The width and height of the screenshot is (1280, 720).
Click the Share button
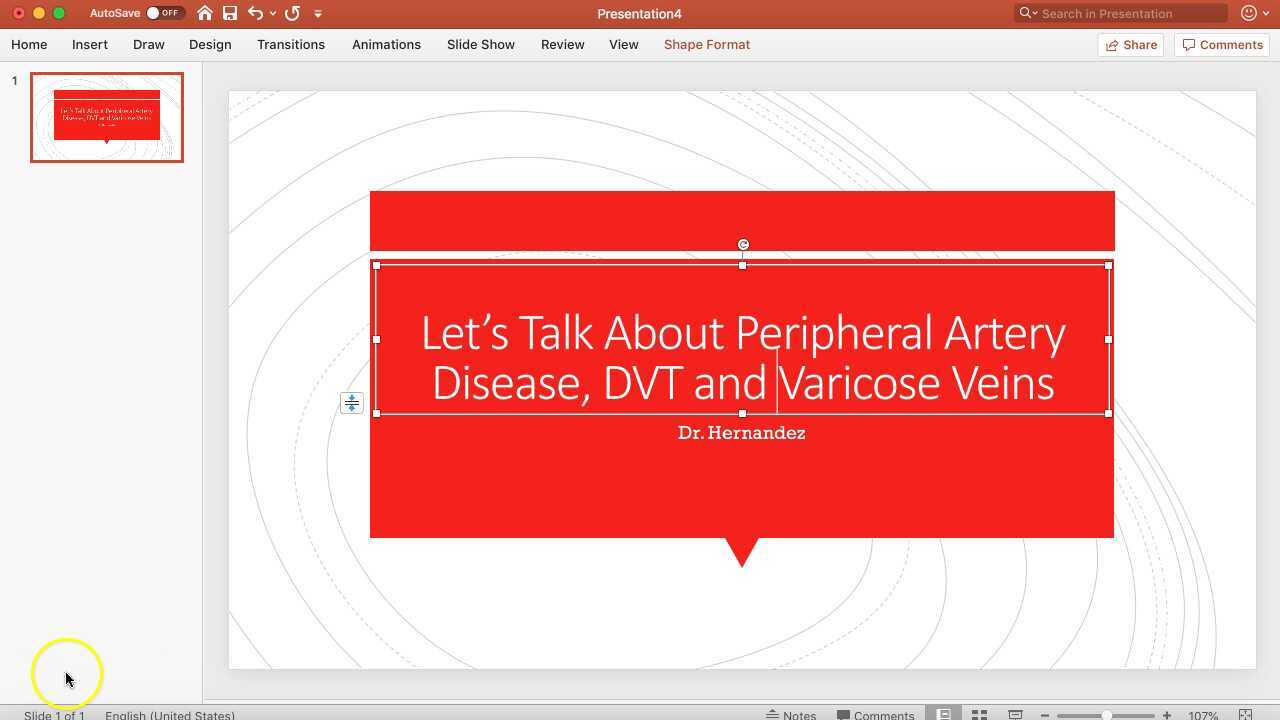coord(1131,44)
